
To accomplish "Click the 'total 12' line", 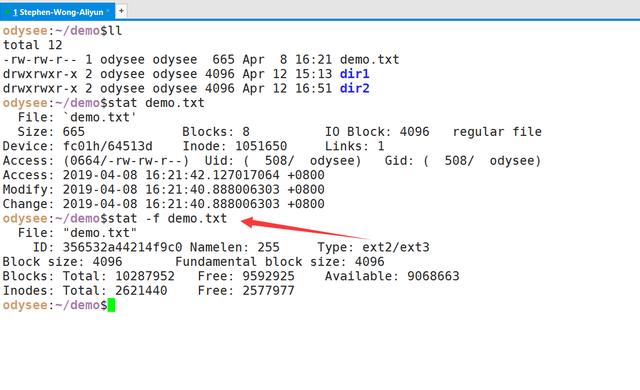I will coord(32,45).
